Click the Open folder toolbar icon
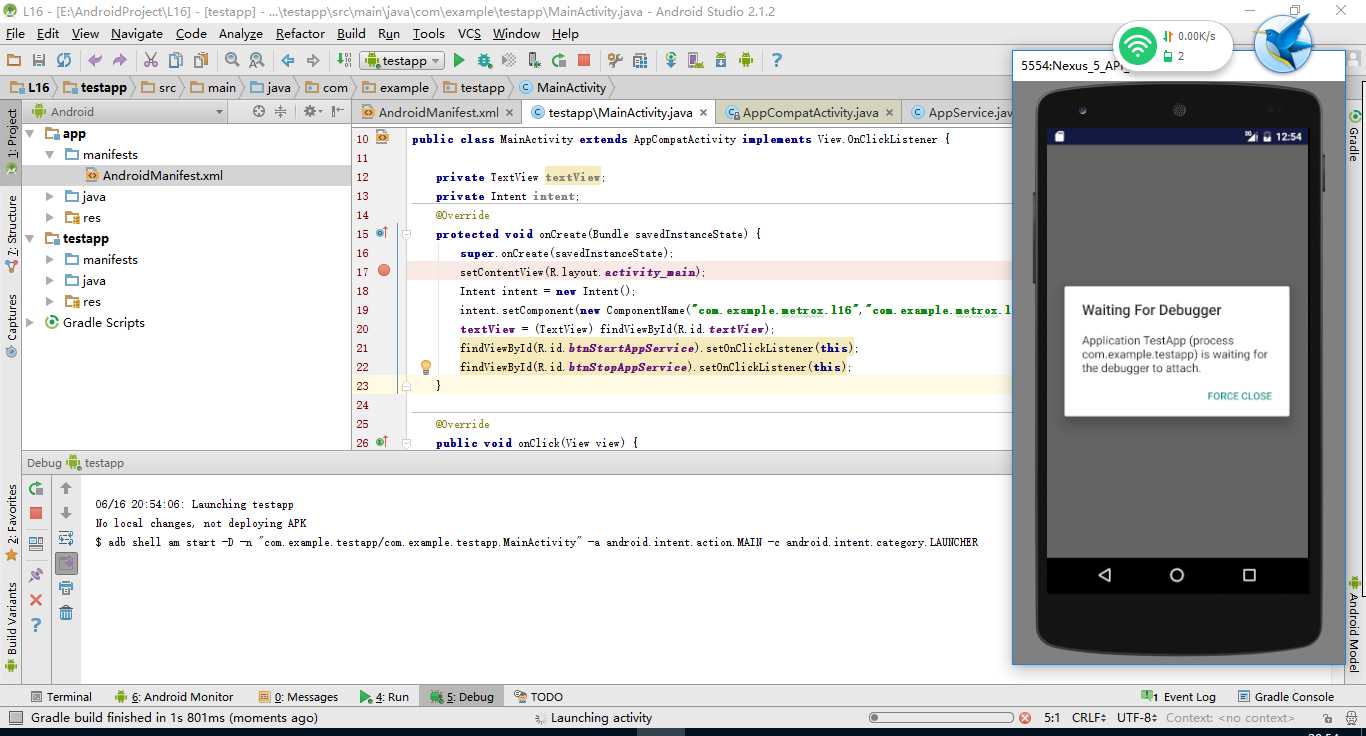The image size is (1366, 736). pyautogui.click(x=14, y=60)
